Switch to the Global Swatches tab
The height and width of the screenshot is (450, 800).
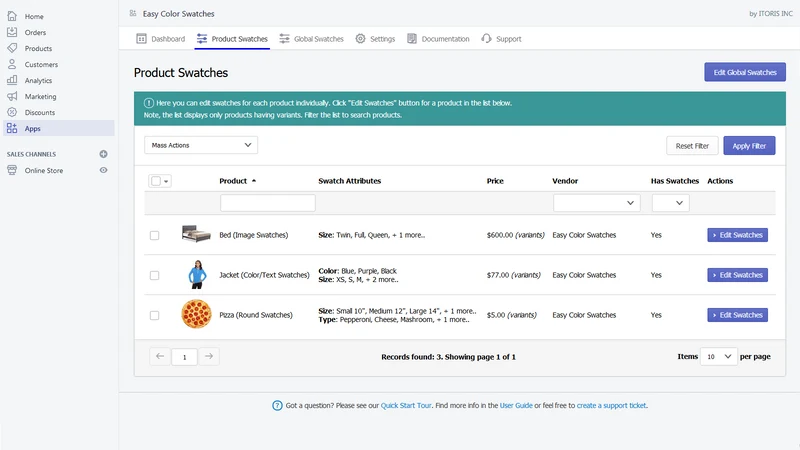pyautogui.click(x=311, y=39)
